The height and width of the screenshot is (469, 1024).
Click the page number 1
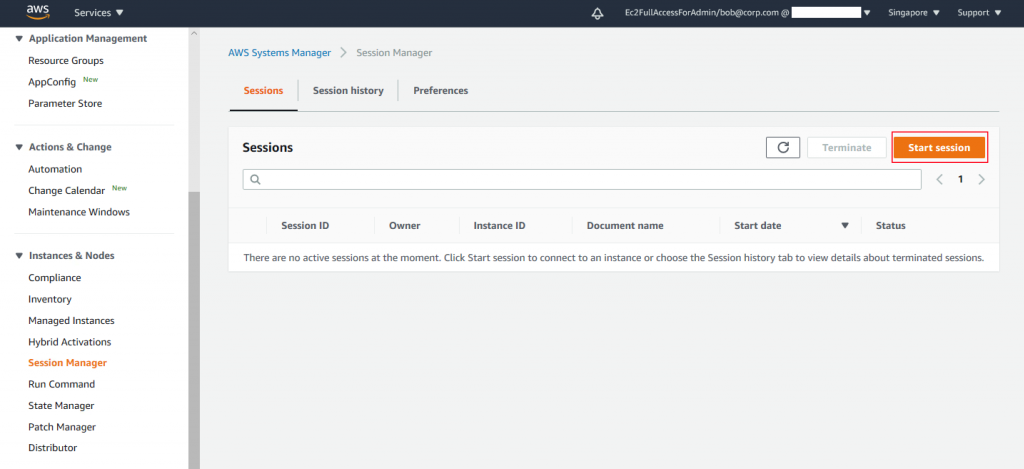pyautogui.click(x=960, y=180)
